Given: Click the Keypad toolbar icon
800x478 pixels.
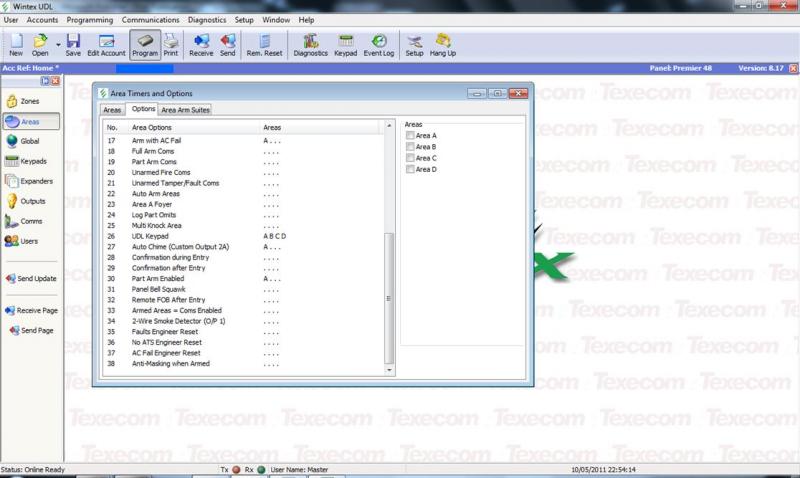Looking at the screenshot, I should point(345,45).
